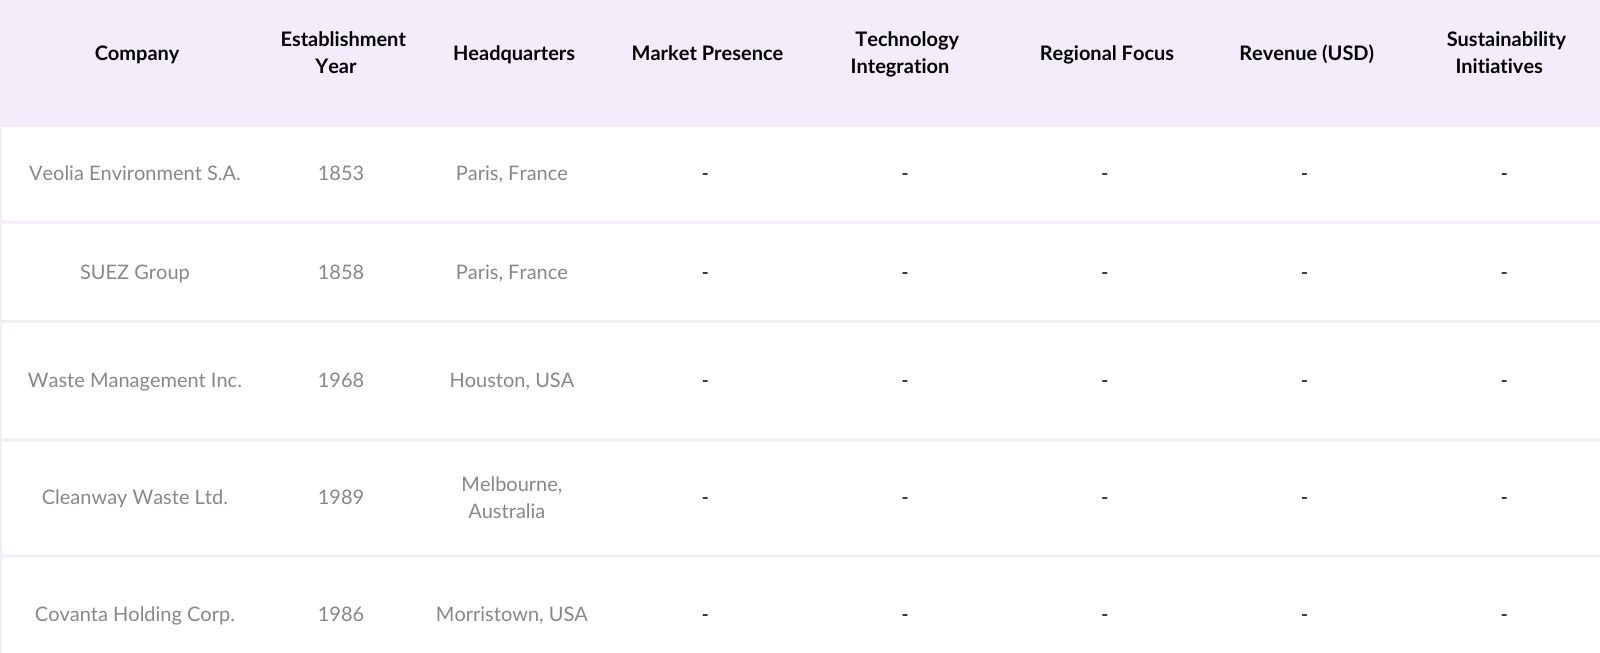Click the Melbourne, Australia headquarters cell
This screenshot has height=653, width=1600.
(511, 497)
